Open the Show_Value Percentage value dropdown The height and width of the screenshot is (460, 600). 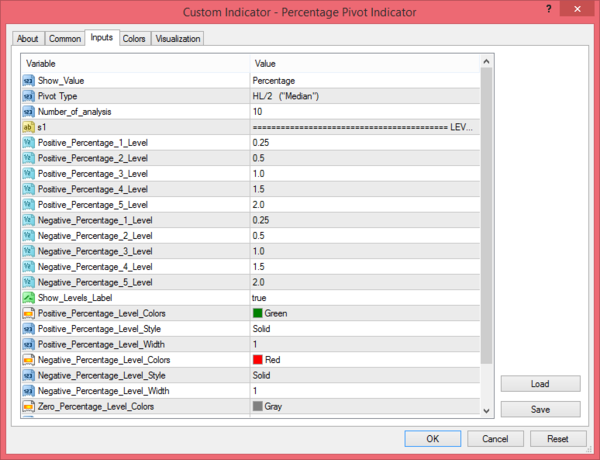coord(365,81)
